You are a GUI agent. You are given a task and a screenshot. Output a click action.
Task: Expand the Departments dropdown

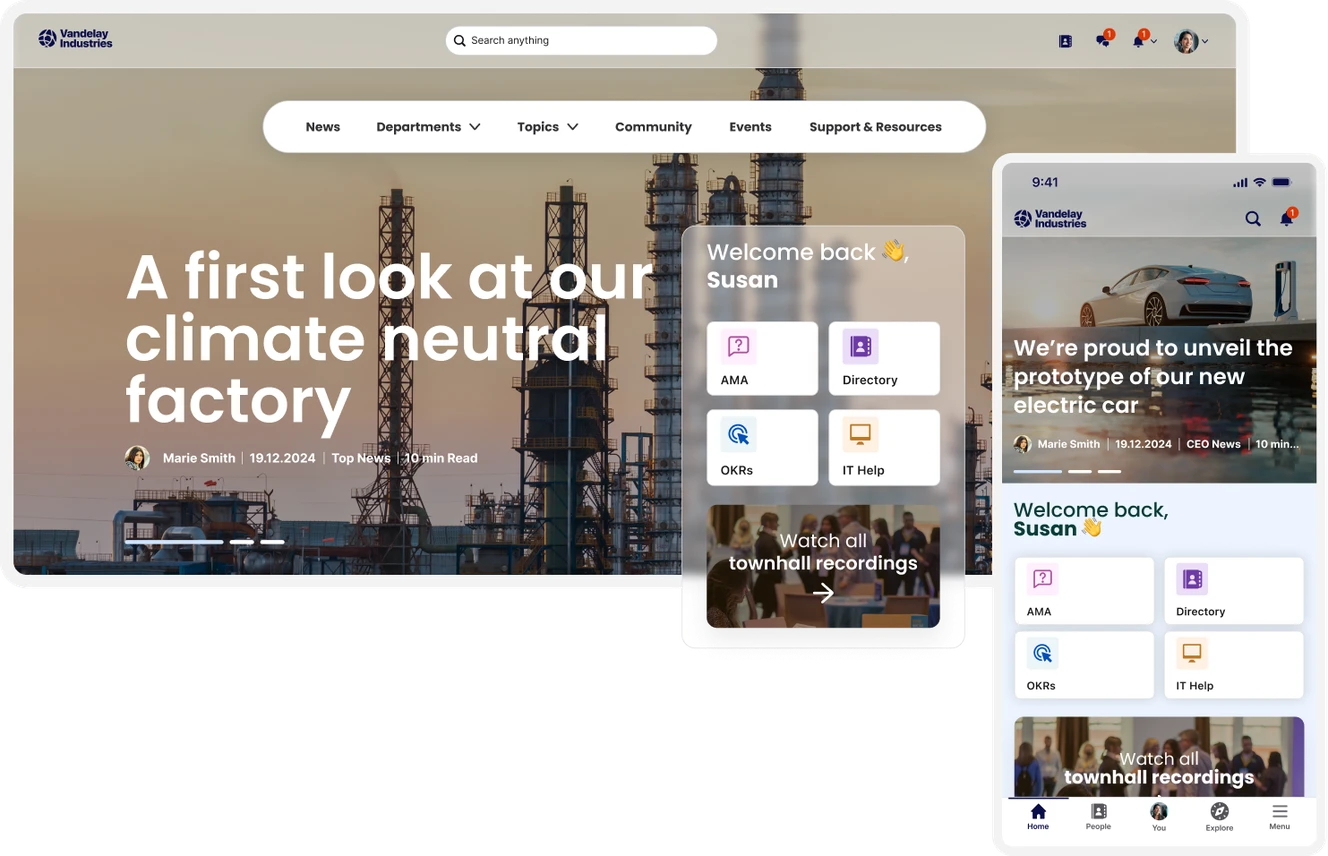[x=428, y=126]
